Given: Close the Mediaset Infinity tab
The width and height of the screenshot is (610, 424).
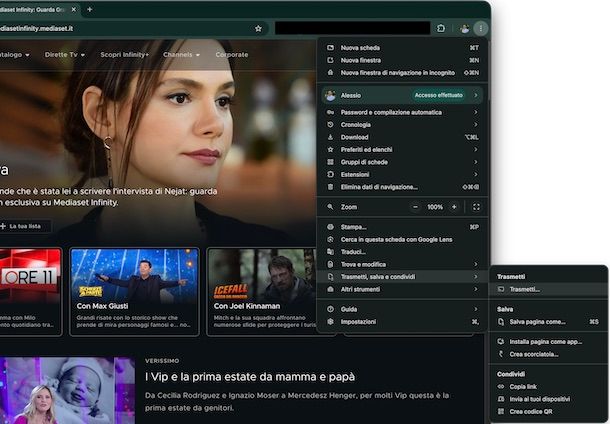Looking at the screenshot, I should 74,9.
